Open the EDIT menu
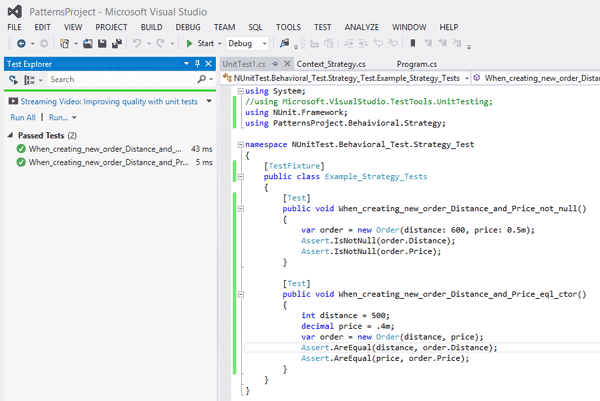Viewport: 600px width, 401px height. pyautogui.click(x=42, y=27)
